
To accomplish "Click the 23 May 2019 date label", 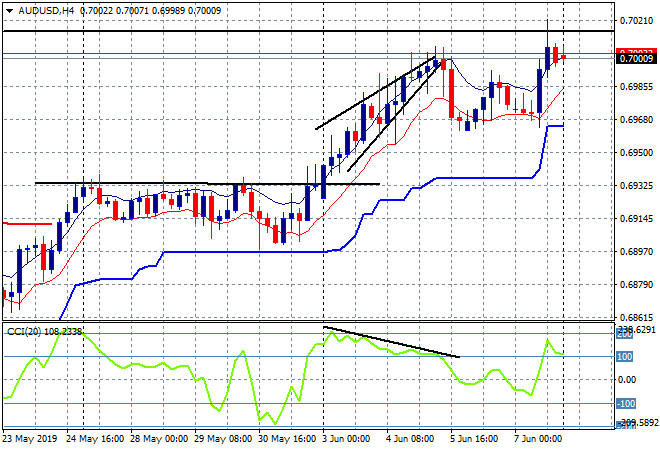I will pos(30,439).
